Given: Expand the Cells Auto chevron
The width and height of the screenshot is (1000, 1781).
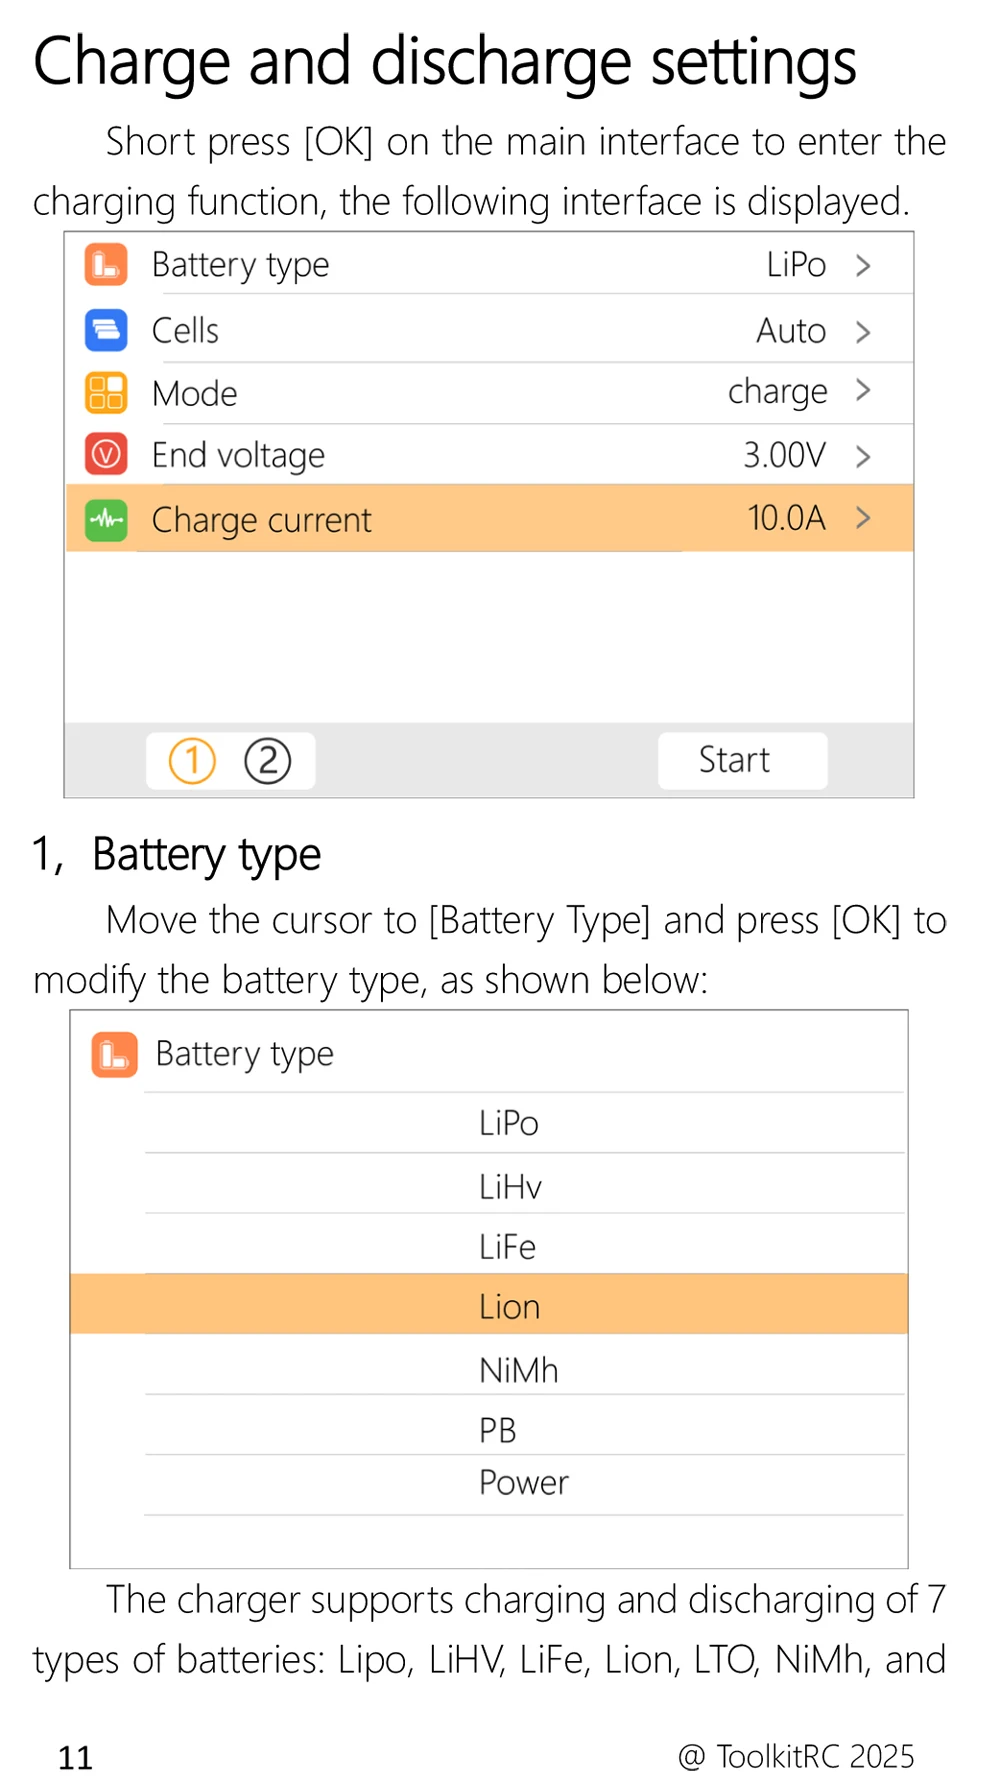Looking at the screenshot, I should pyautogui.click(x=863, y=332).
